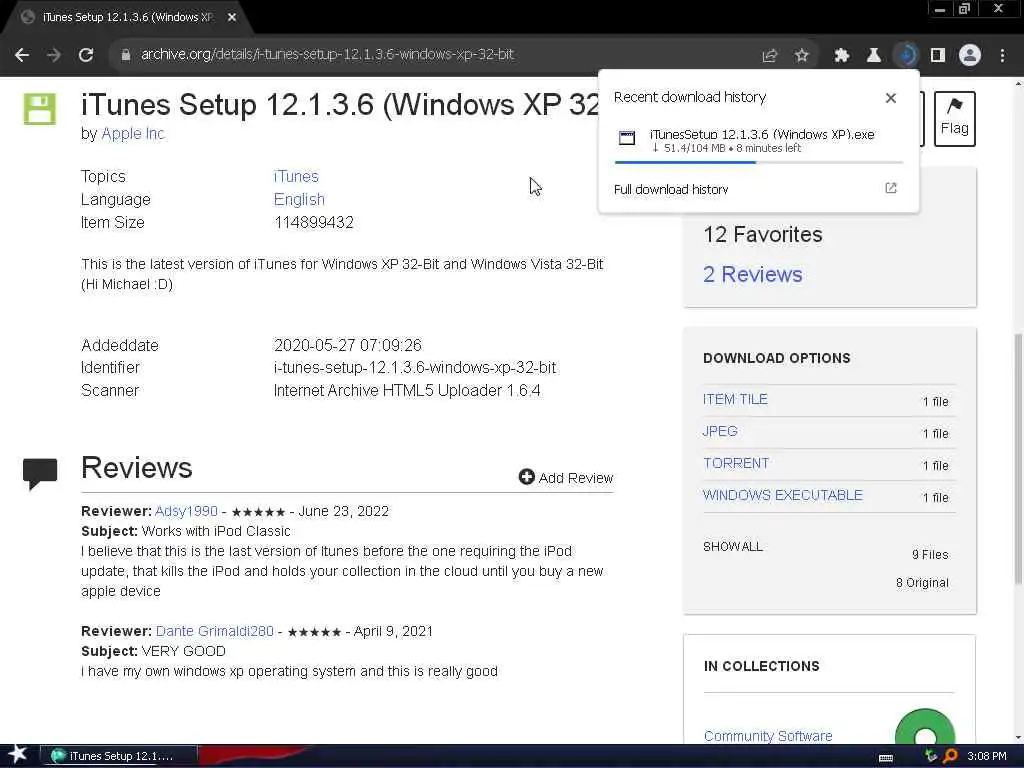Click the download progress bar
1024x768 pixels.
click(759, 162)
